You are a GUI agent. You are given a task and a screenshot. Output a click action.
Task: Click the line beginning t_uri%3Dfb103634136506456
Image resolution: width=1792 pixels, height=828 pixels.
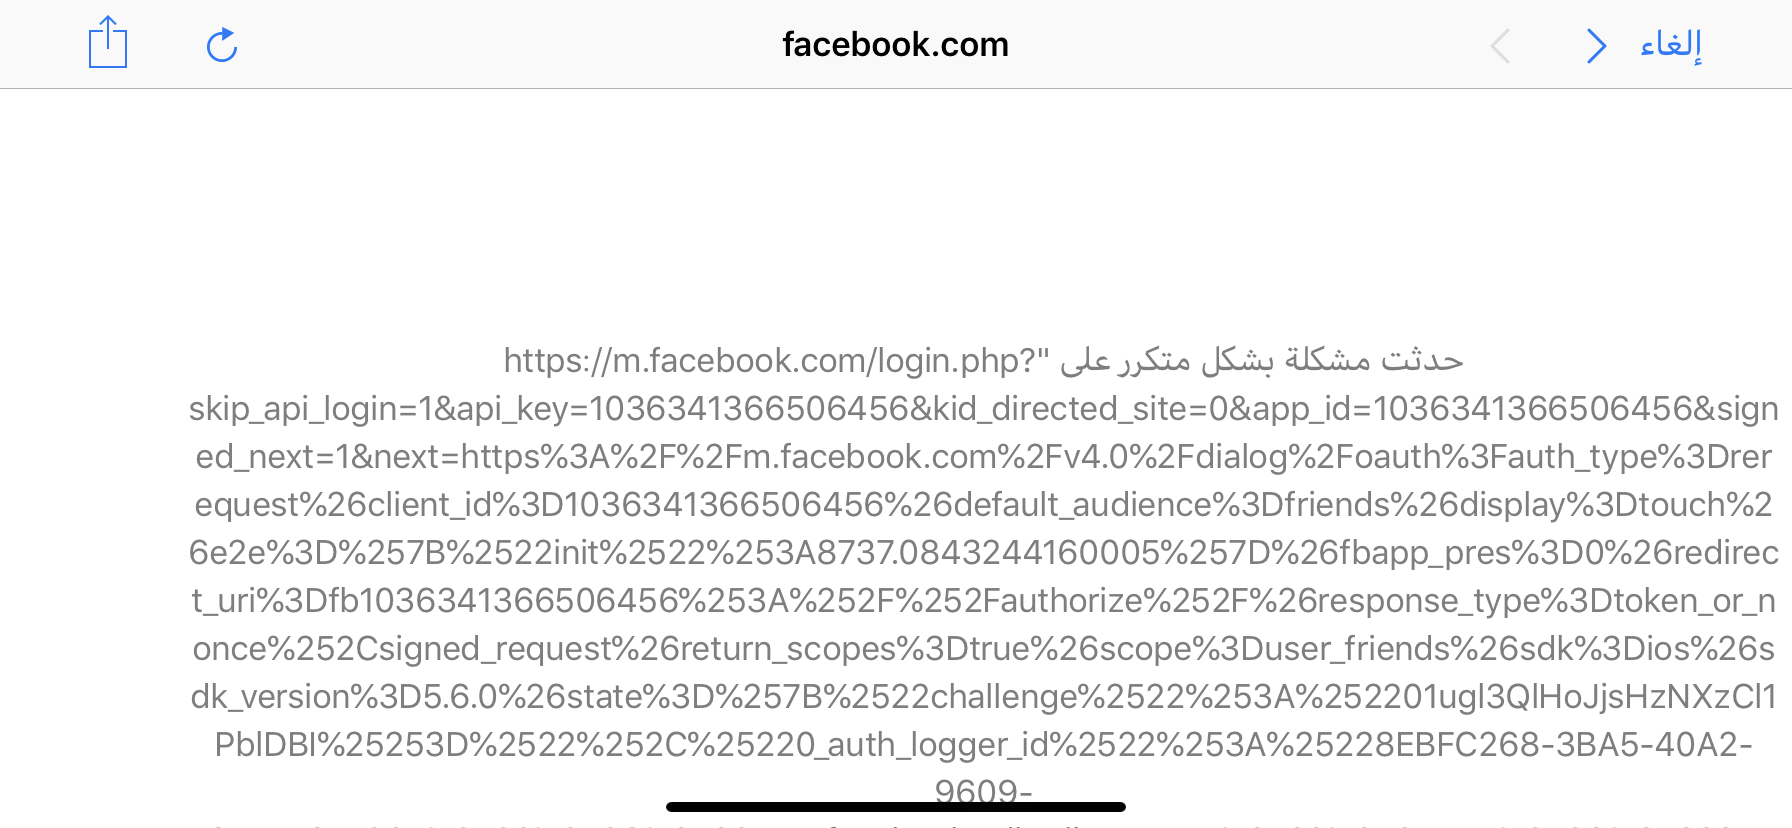coord(984,600)
